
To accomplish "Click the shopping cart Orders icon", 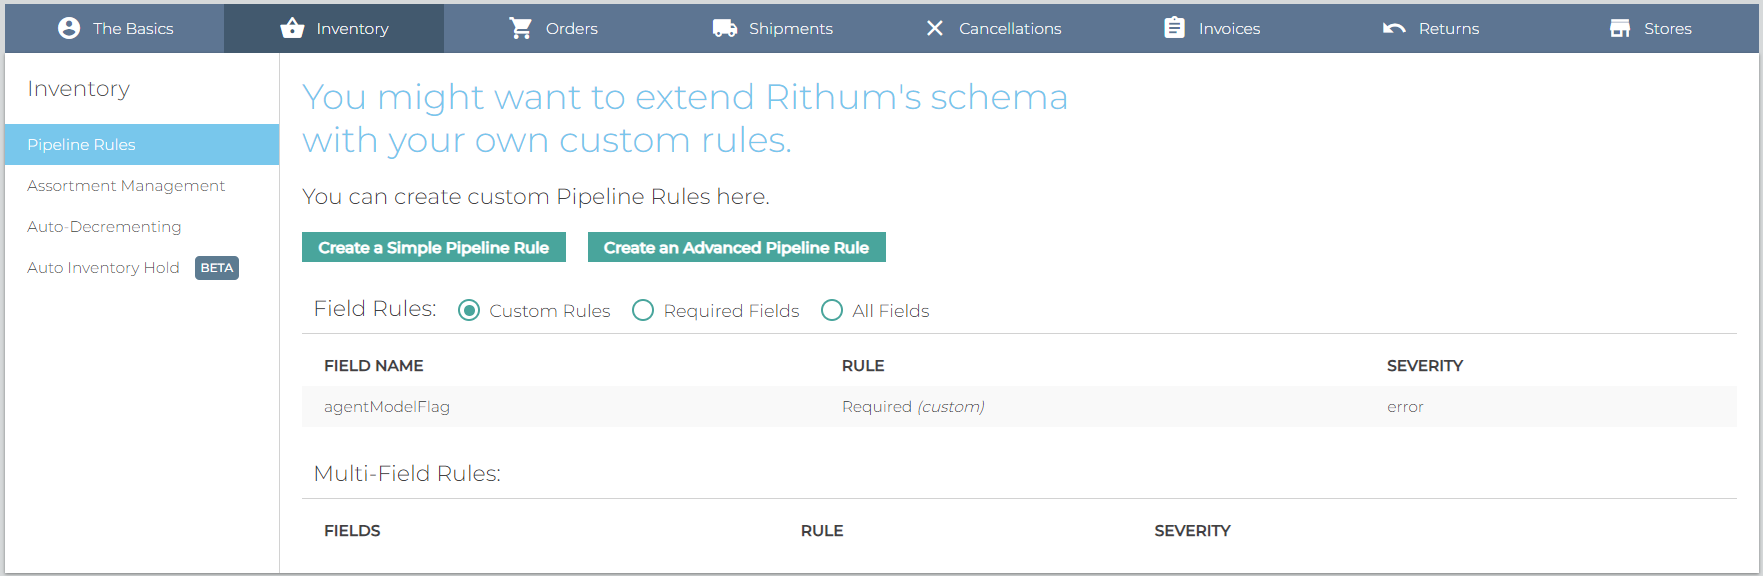I will point(521,28).
